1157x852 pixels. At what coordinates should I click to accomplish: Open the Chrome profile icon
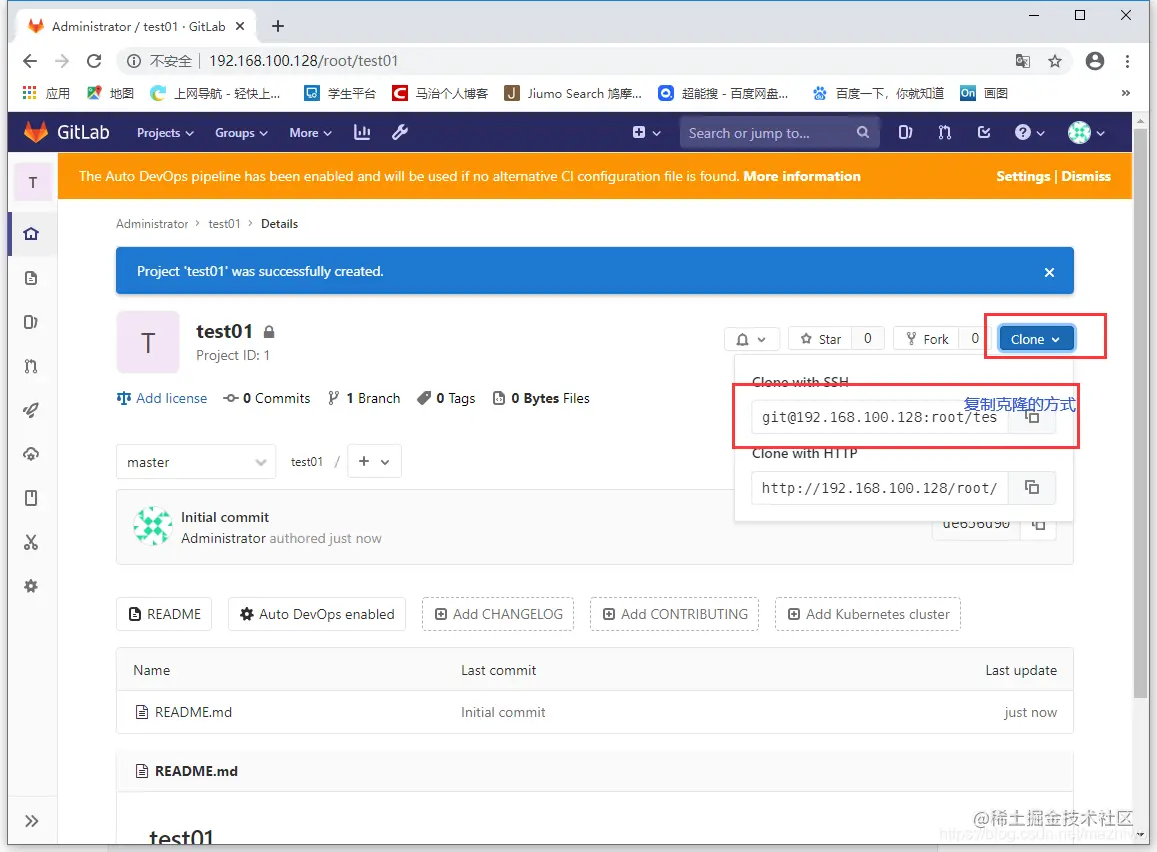pos(1095,61)
